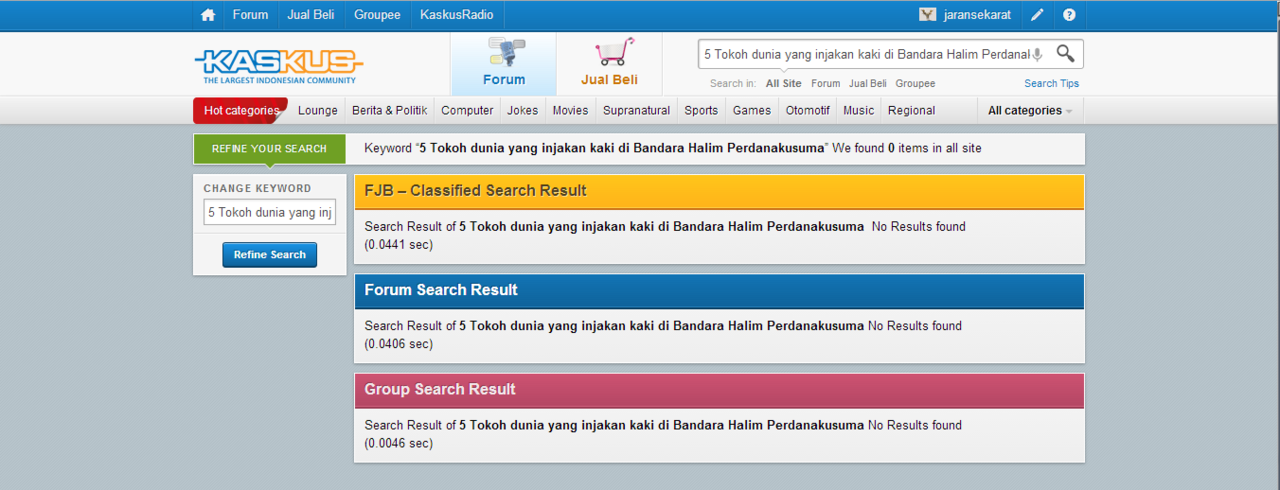The image size is (1280, 490).
Task: Click the Change Keyword input field
Action: pyautogui.click(x=270, y=212)
